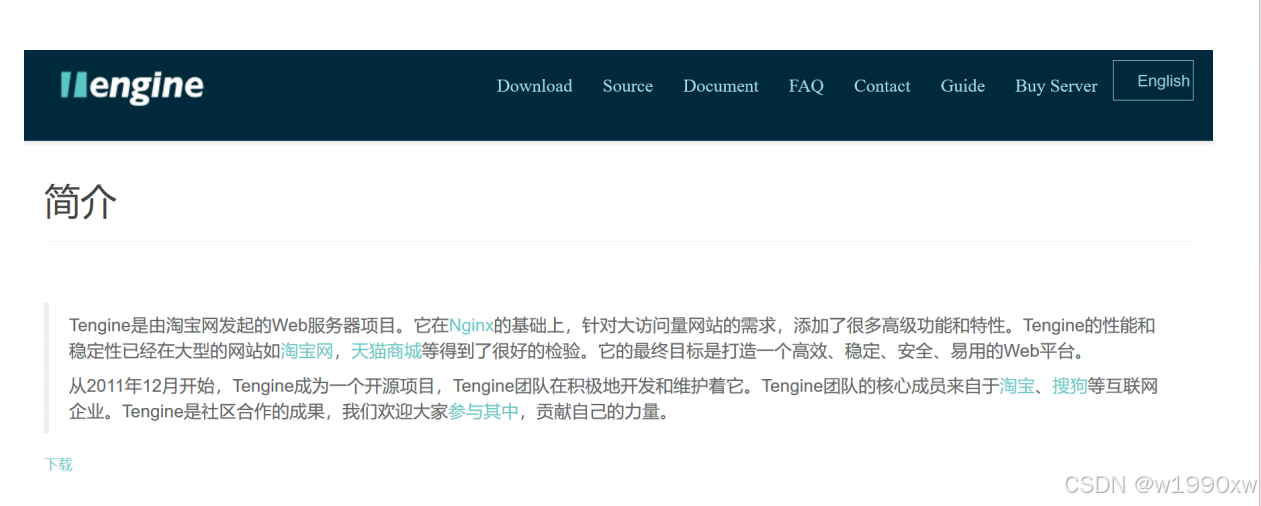The height and width of the screenshot is (506, 1261).
Task: Follow the 参与其中 link
Action: (x=484, y=411)
